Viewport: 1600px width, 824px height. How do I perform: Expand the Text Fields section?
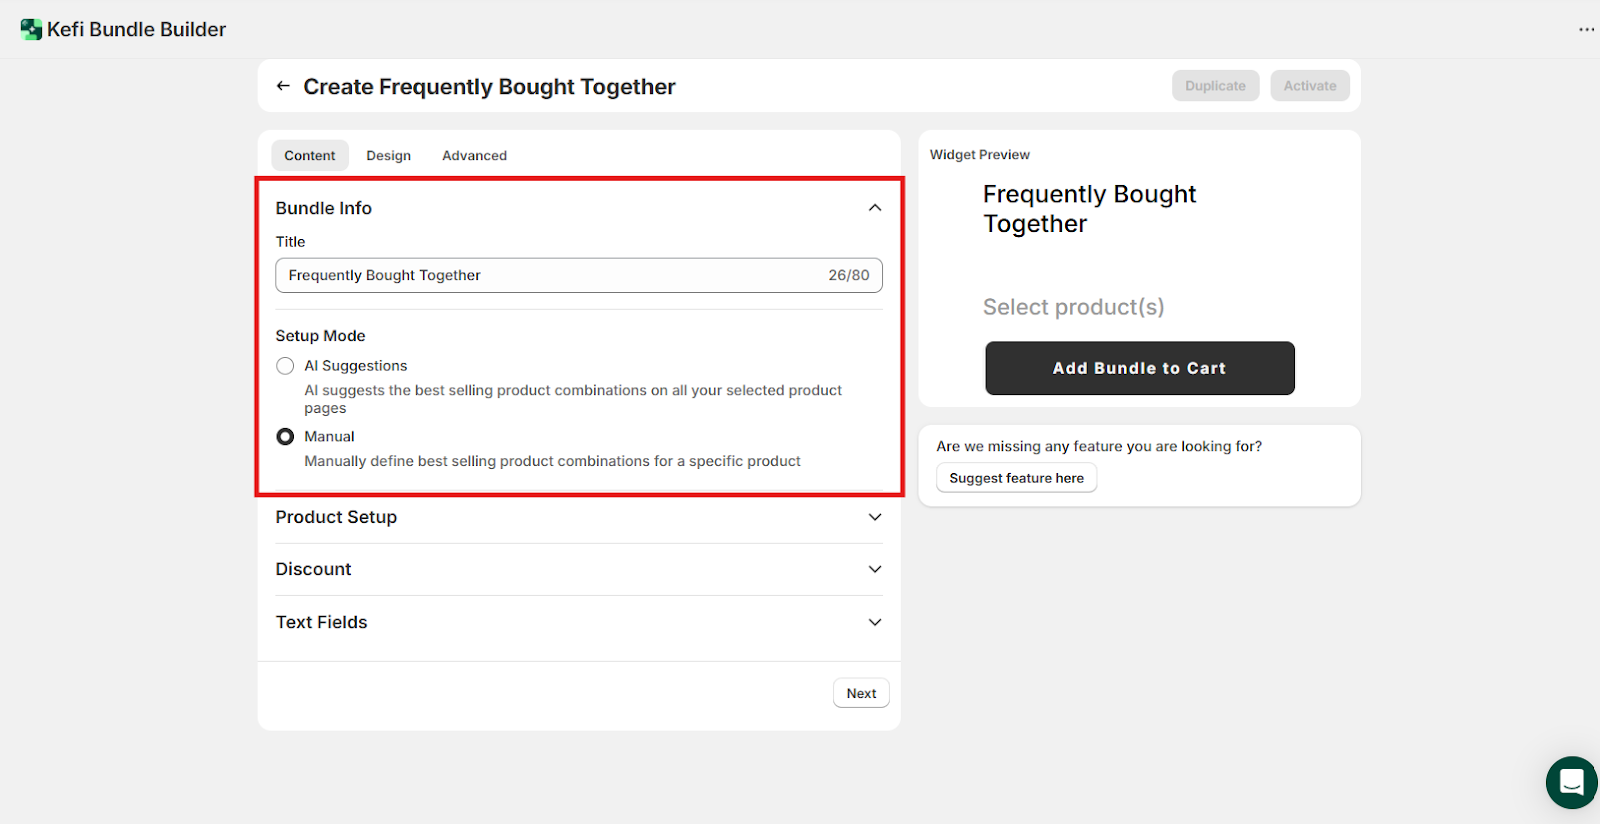(x=875, y=622)
